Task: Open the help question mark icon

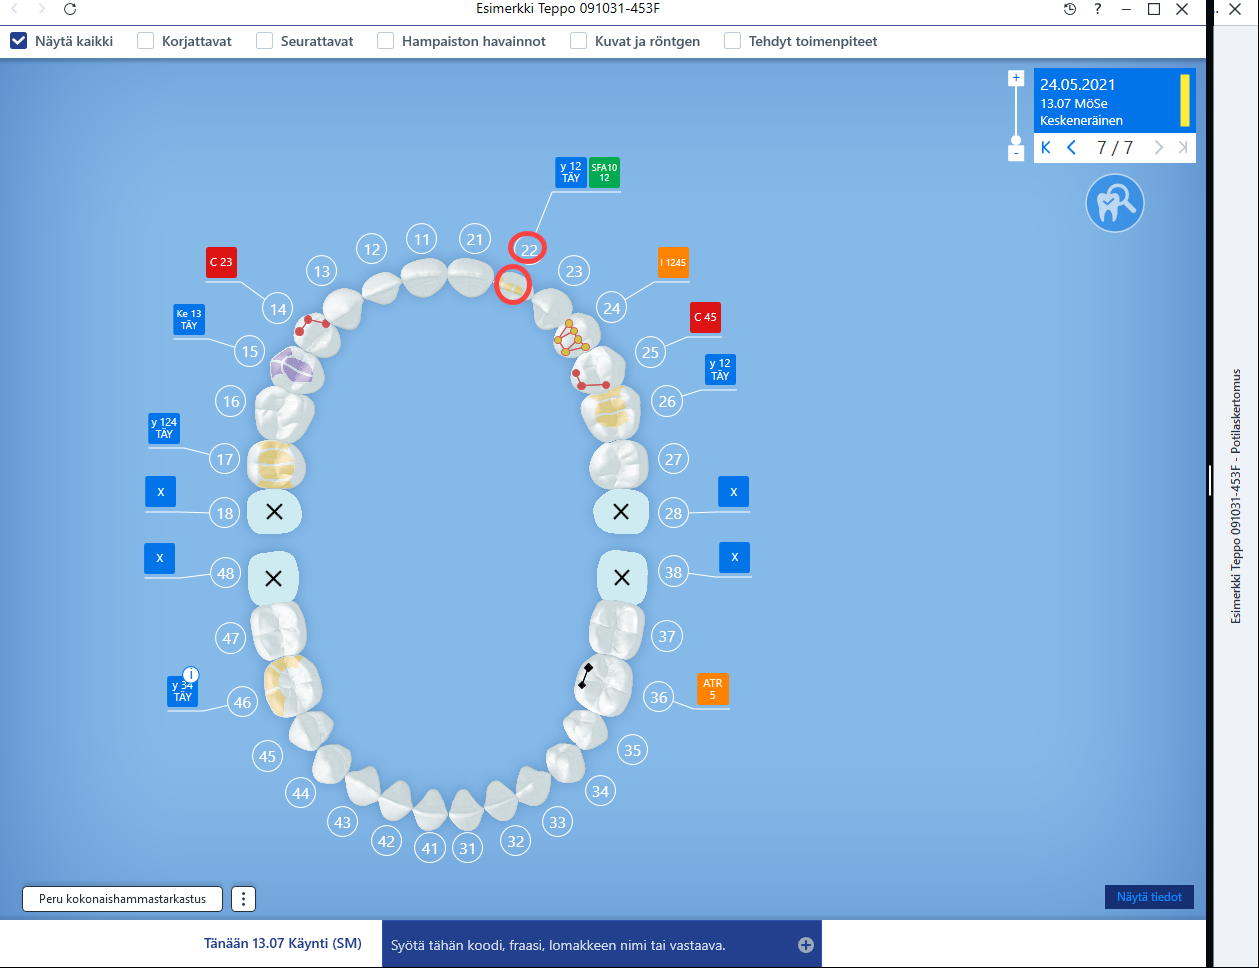Action: click(x=1098, y=9)
